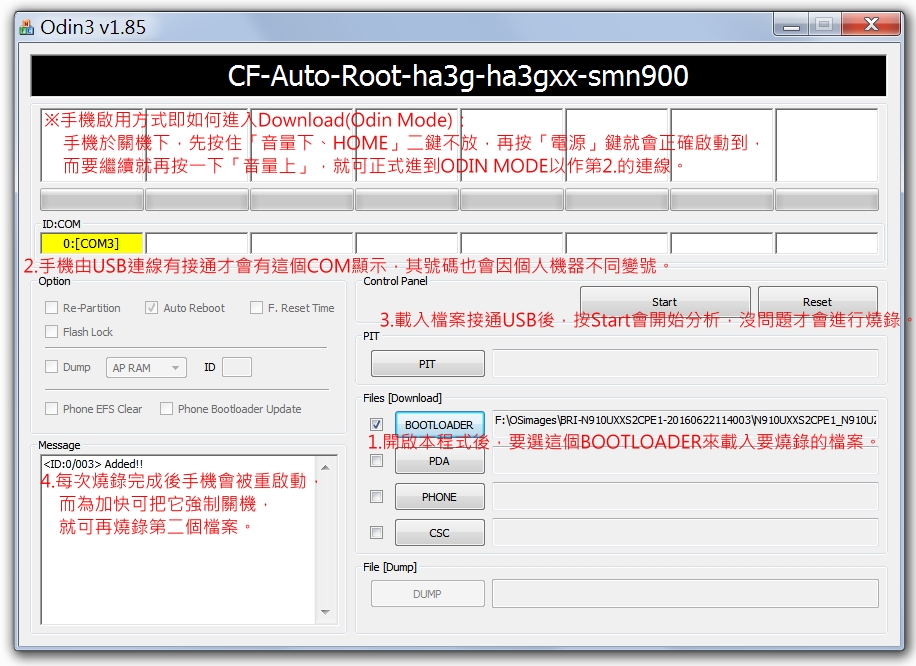Click the PHONE file path field

(x=685, y=497)
